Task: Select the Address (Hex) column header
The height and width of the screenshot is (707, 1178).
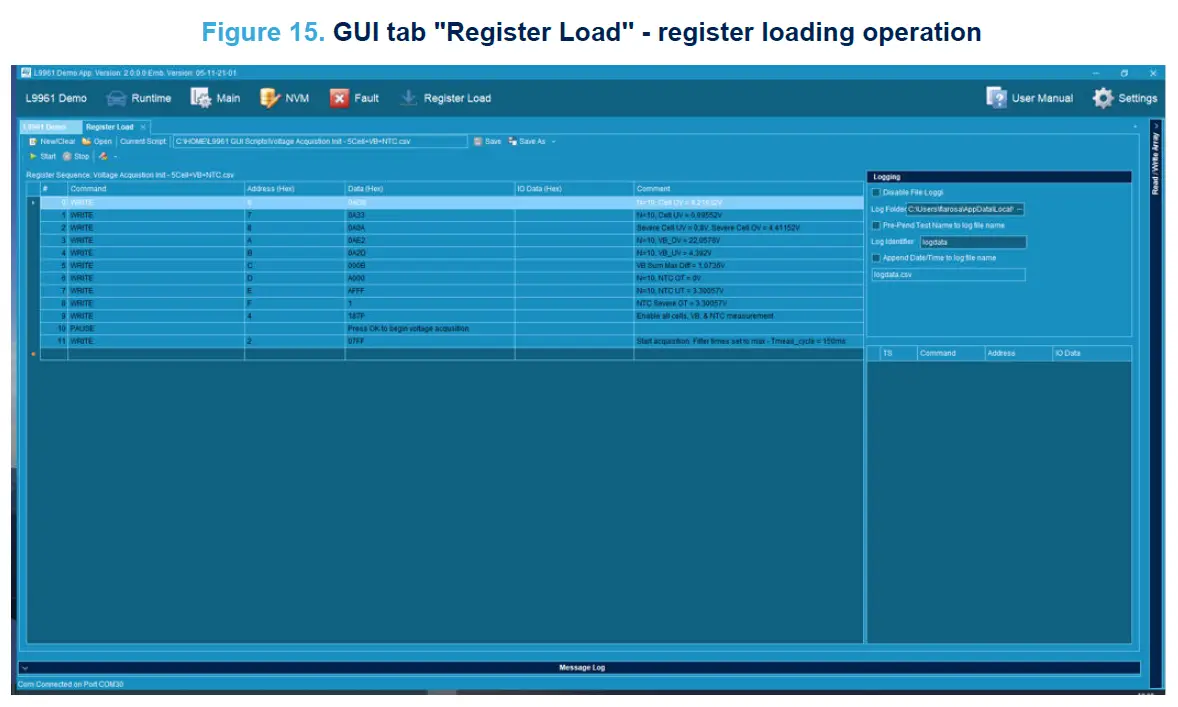Action: pyautogui.click(x=294, y=189)
